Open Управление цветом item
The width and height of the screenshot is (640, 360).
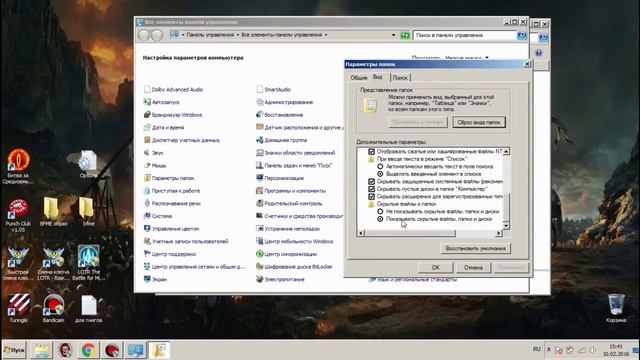[x=171, y=229]
